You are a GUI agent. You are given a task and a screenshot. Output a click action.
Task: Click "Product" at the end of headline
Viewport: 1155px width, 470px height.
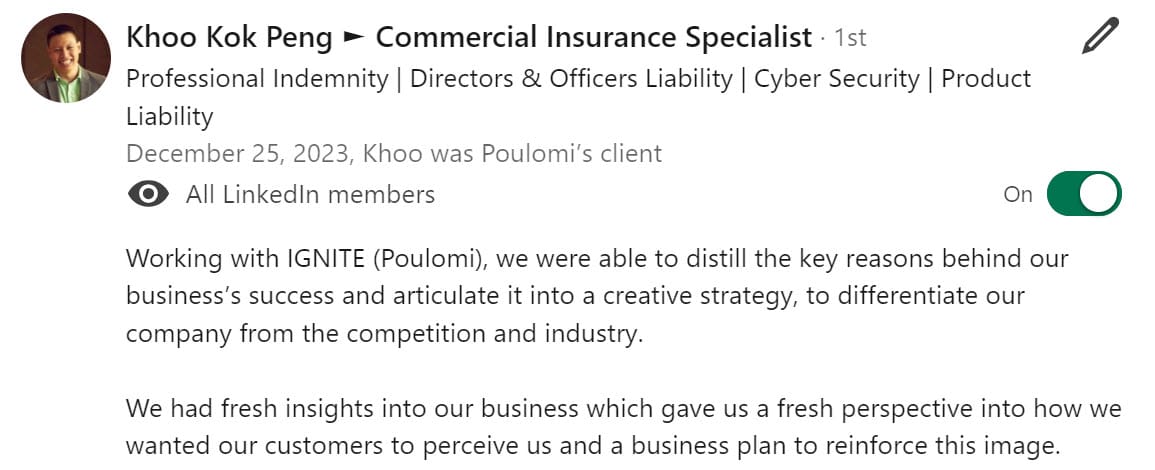pyautogui.click(x=986, y=79)
